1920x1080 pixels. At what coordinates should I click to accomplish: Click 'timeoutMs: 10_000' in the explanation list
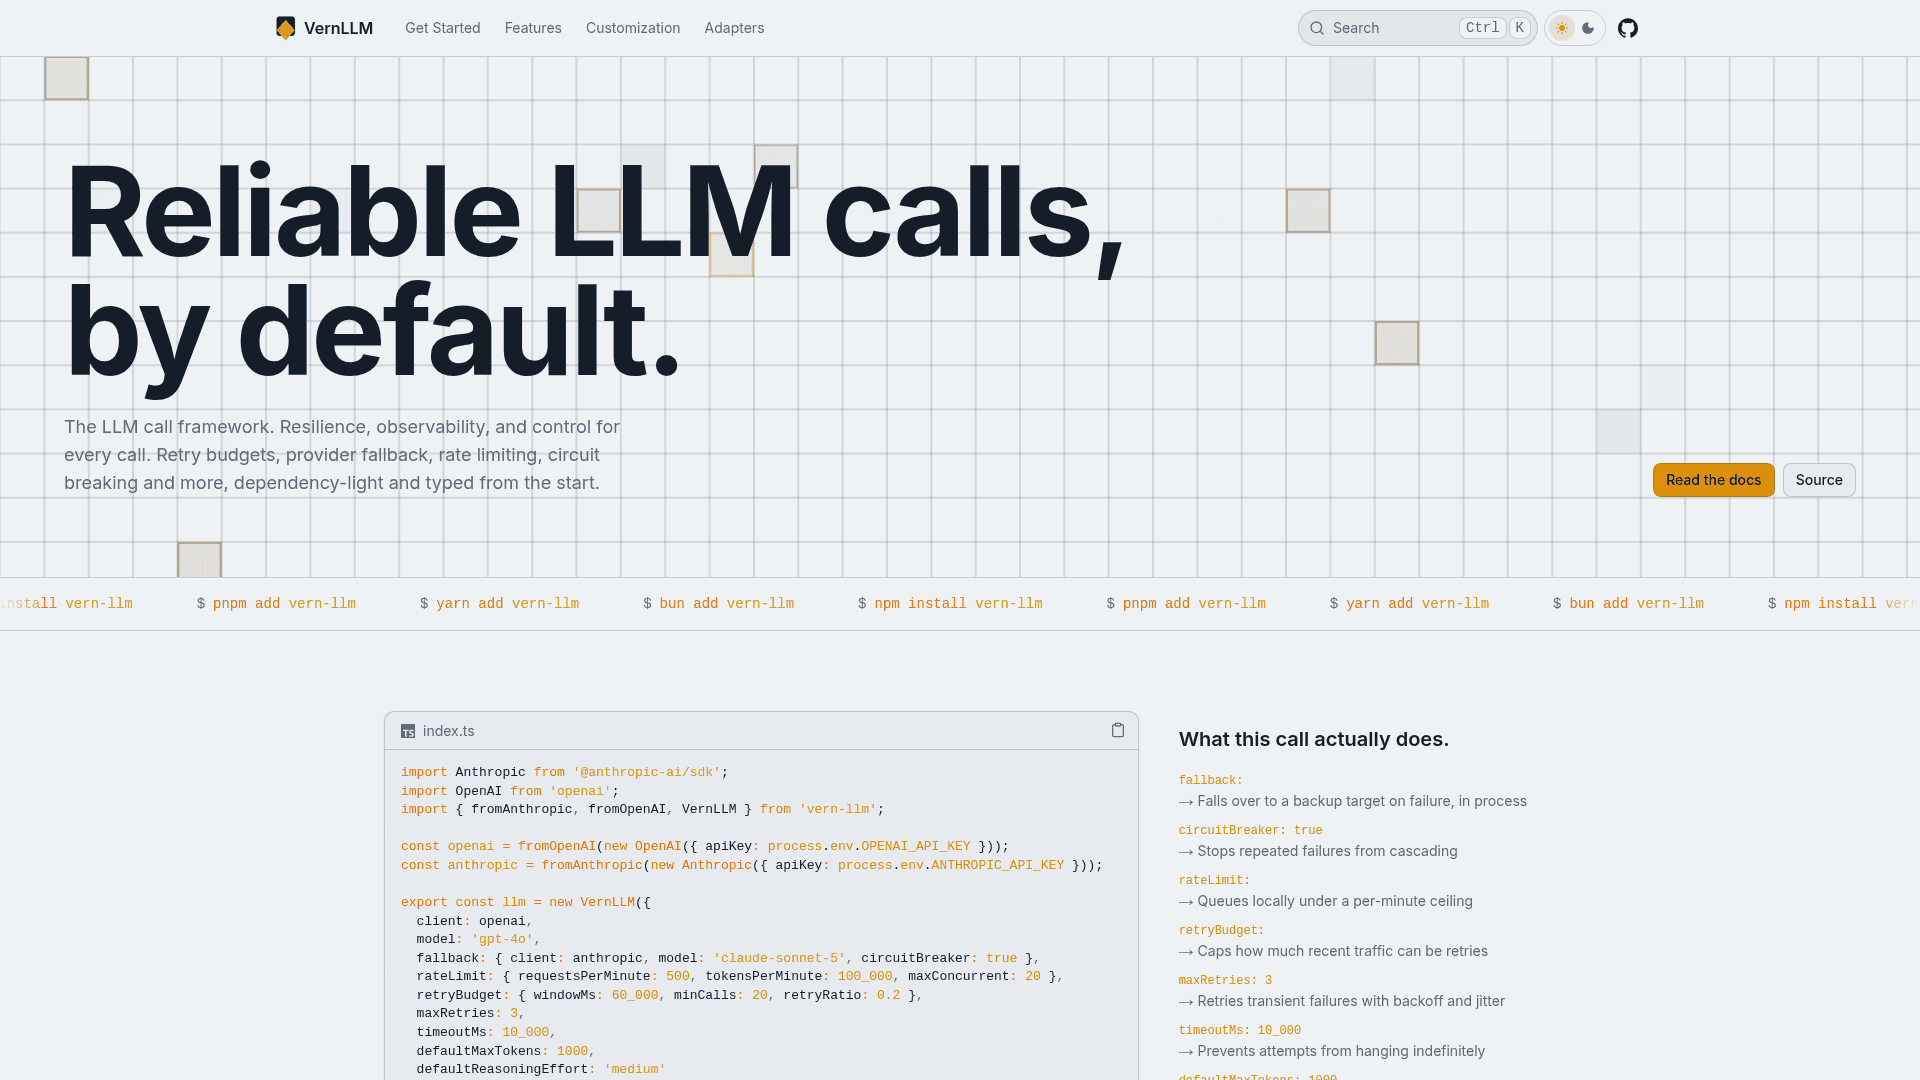click(x=1240, y=1030)
